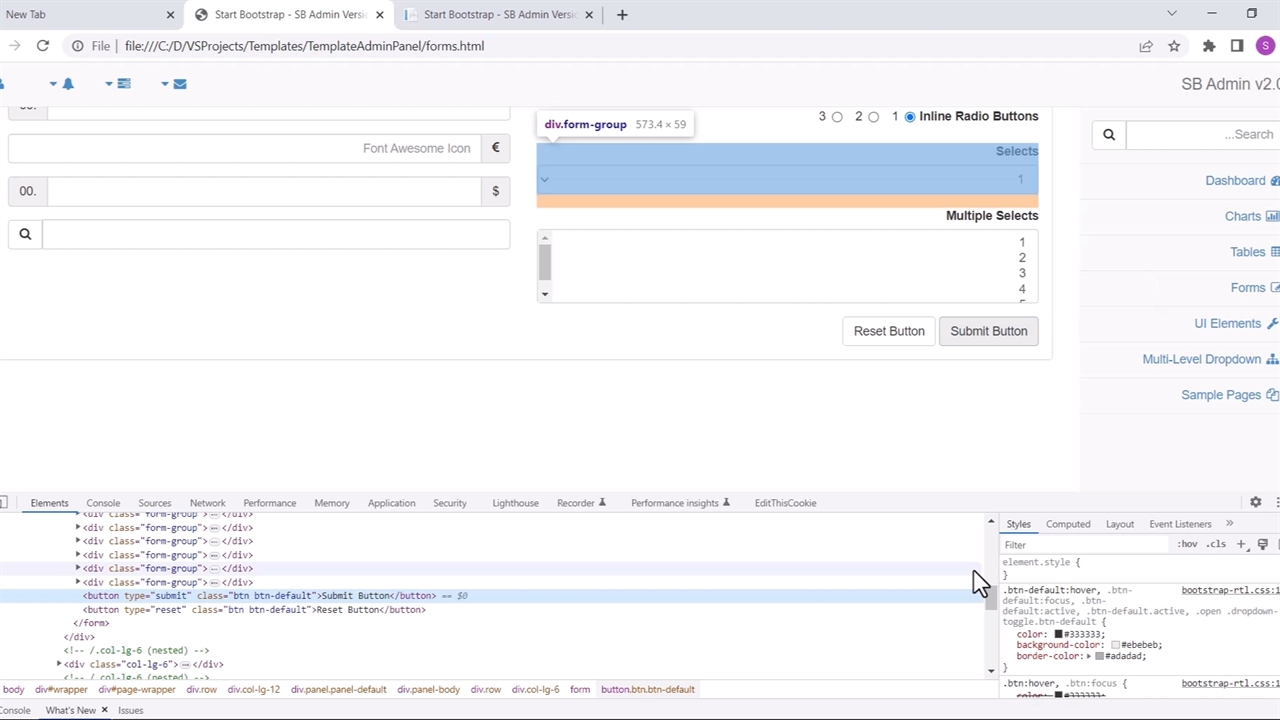The width and height of the screenshot is (1280, 720).
Task: Click the tasks list icon in navbar
Action: [x=123, y=84]
